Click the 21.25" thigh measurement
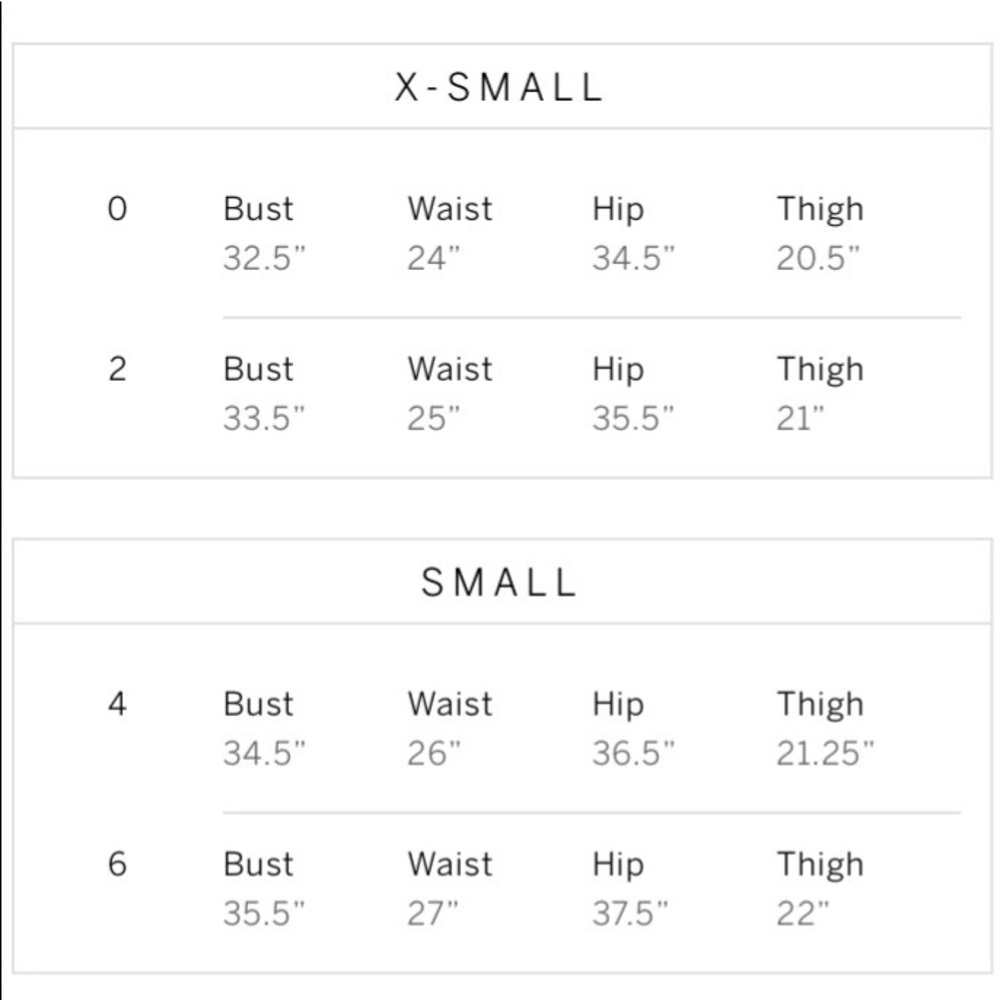 [x=825, y=754]
